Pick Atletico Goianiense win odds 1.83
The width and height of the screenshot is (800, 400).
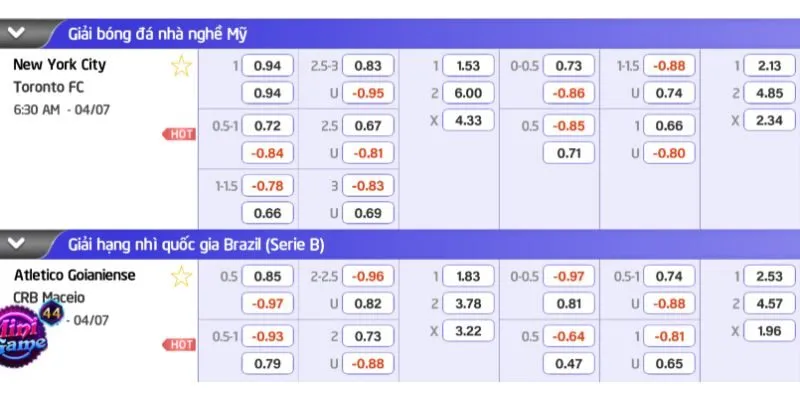(x=468, y=276)
